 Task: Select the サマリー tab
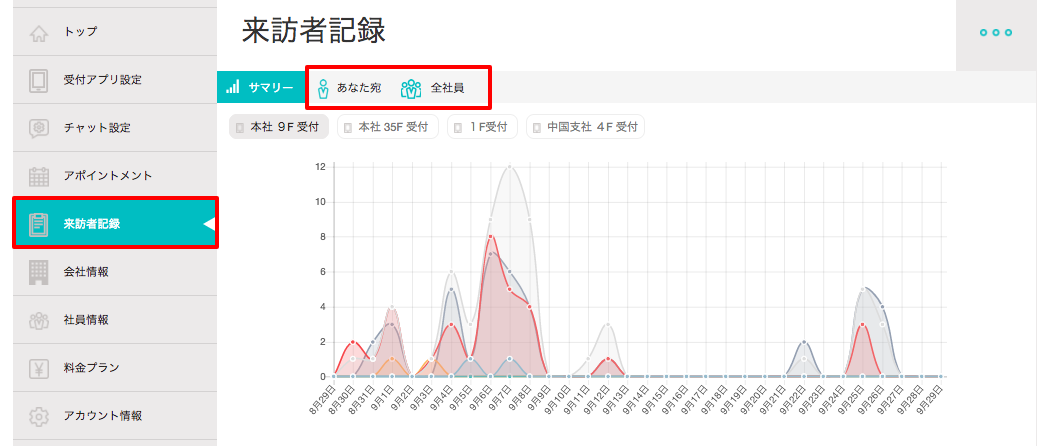(260, 88)
